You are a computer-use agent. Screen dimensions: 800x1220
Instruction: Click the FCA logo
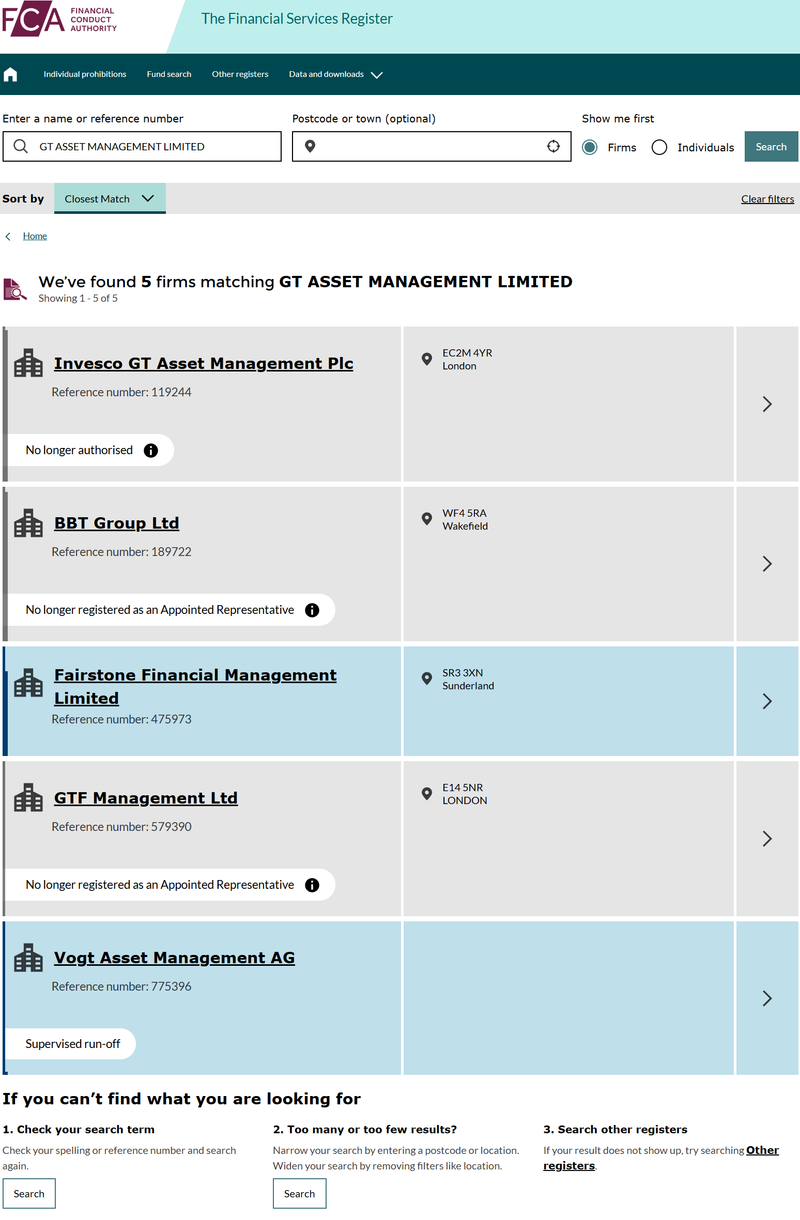point(60,20)
